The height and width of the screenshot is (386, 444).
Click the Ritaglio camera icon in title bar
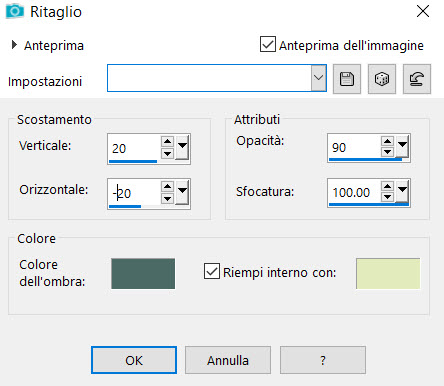point(15,12)
